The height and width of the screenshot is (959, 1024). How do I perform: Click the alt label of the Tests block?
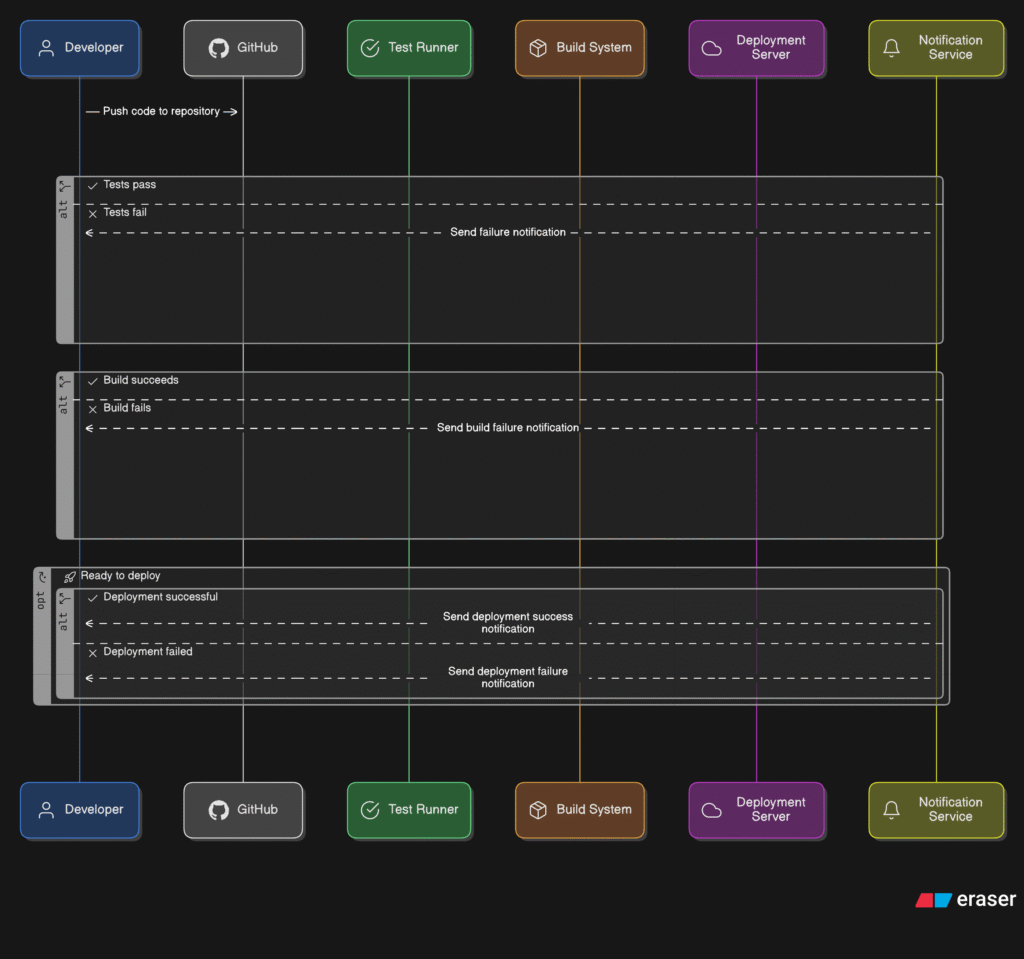[x=63, y=209]
